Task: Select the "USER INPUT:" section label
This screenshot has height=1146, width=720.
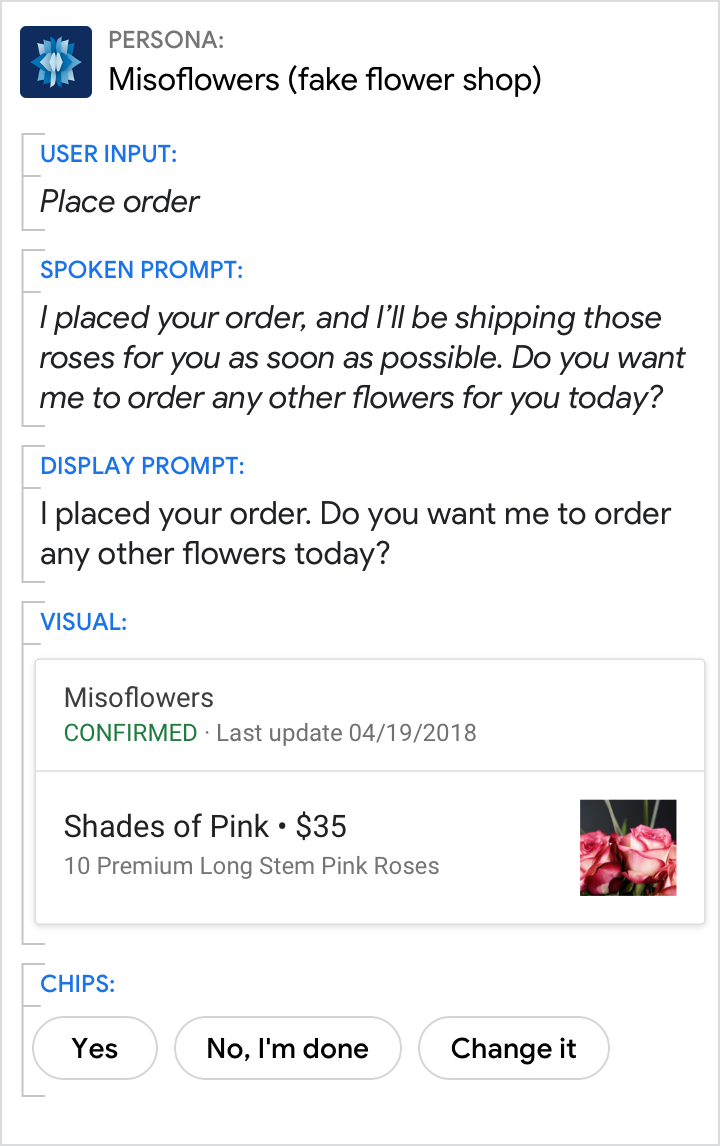Action: pos(108,154)
